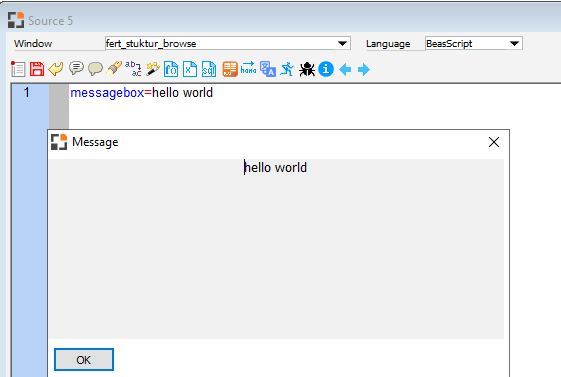Click the 'sql' document icon
The width and height of the screenshot is (561, 377).
click(209, 69)
